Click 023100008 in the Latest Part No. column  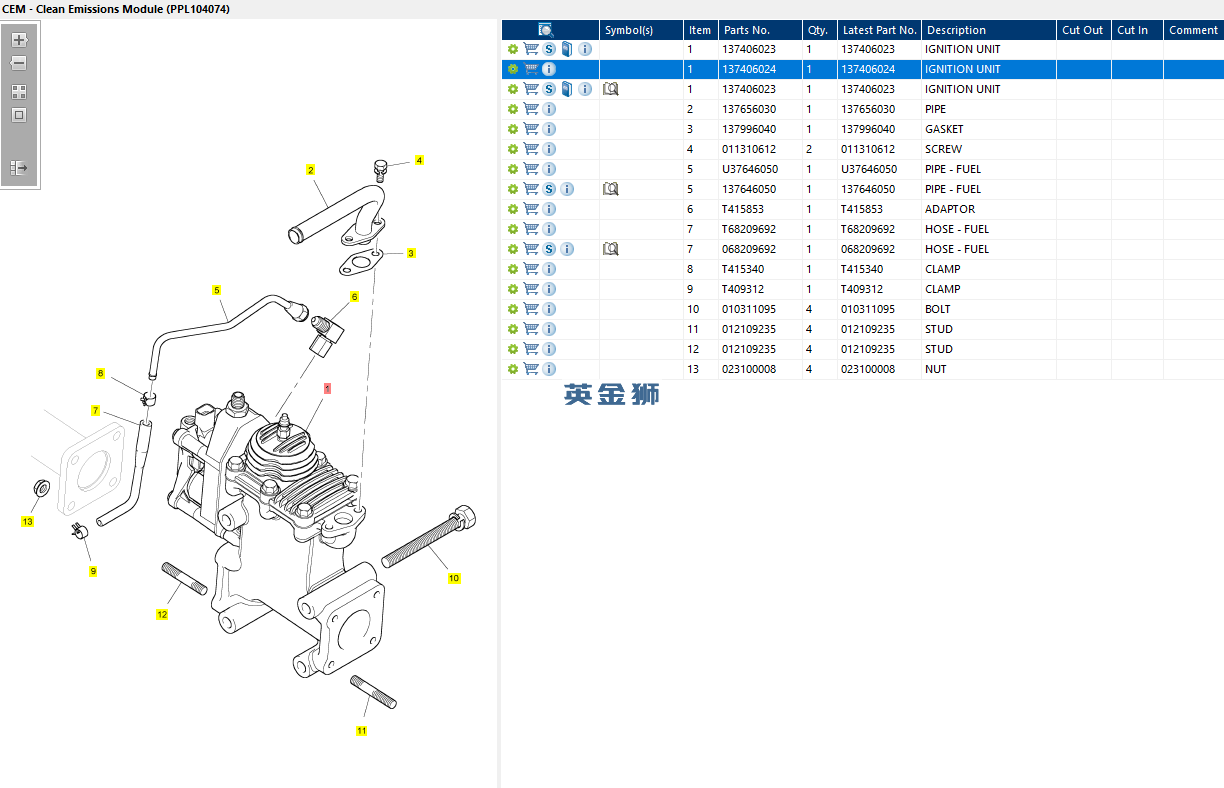coord(868,369)
